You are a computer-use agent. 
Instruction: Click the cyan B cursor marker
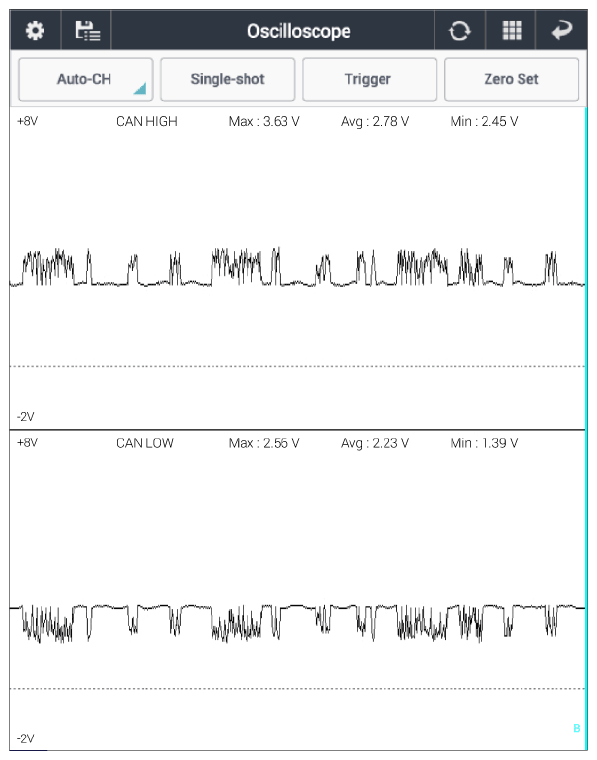pyautogui.click(x=577, y=728)
